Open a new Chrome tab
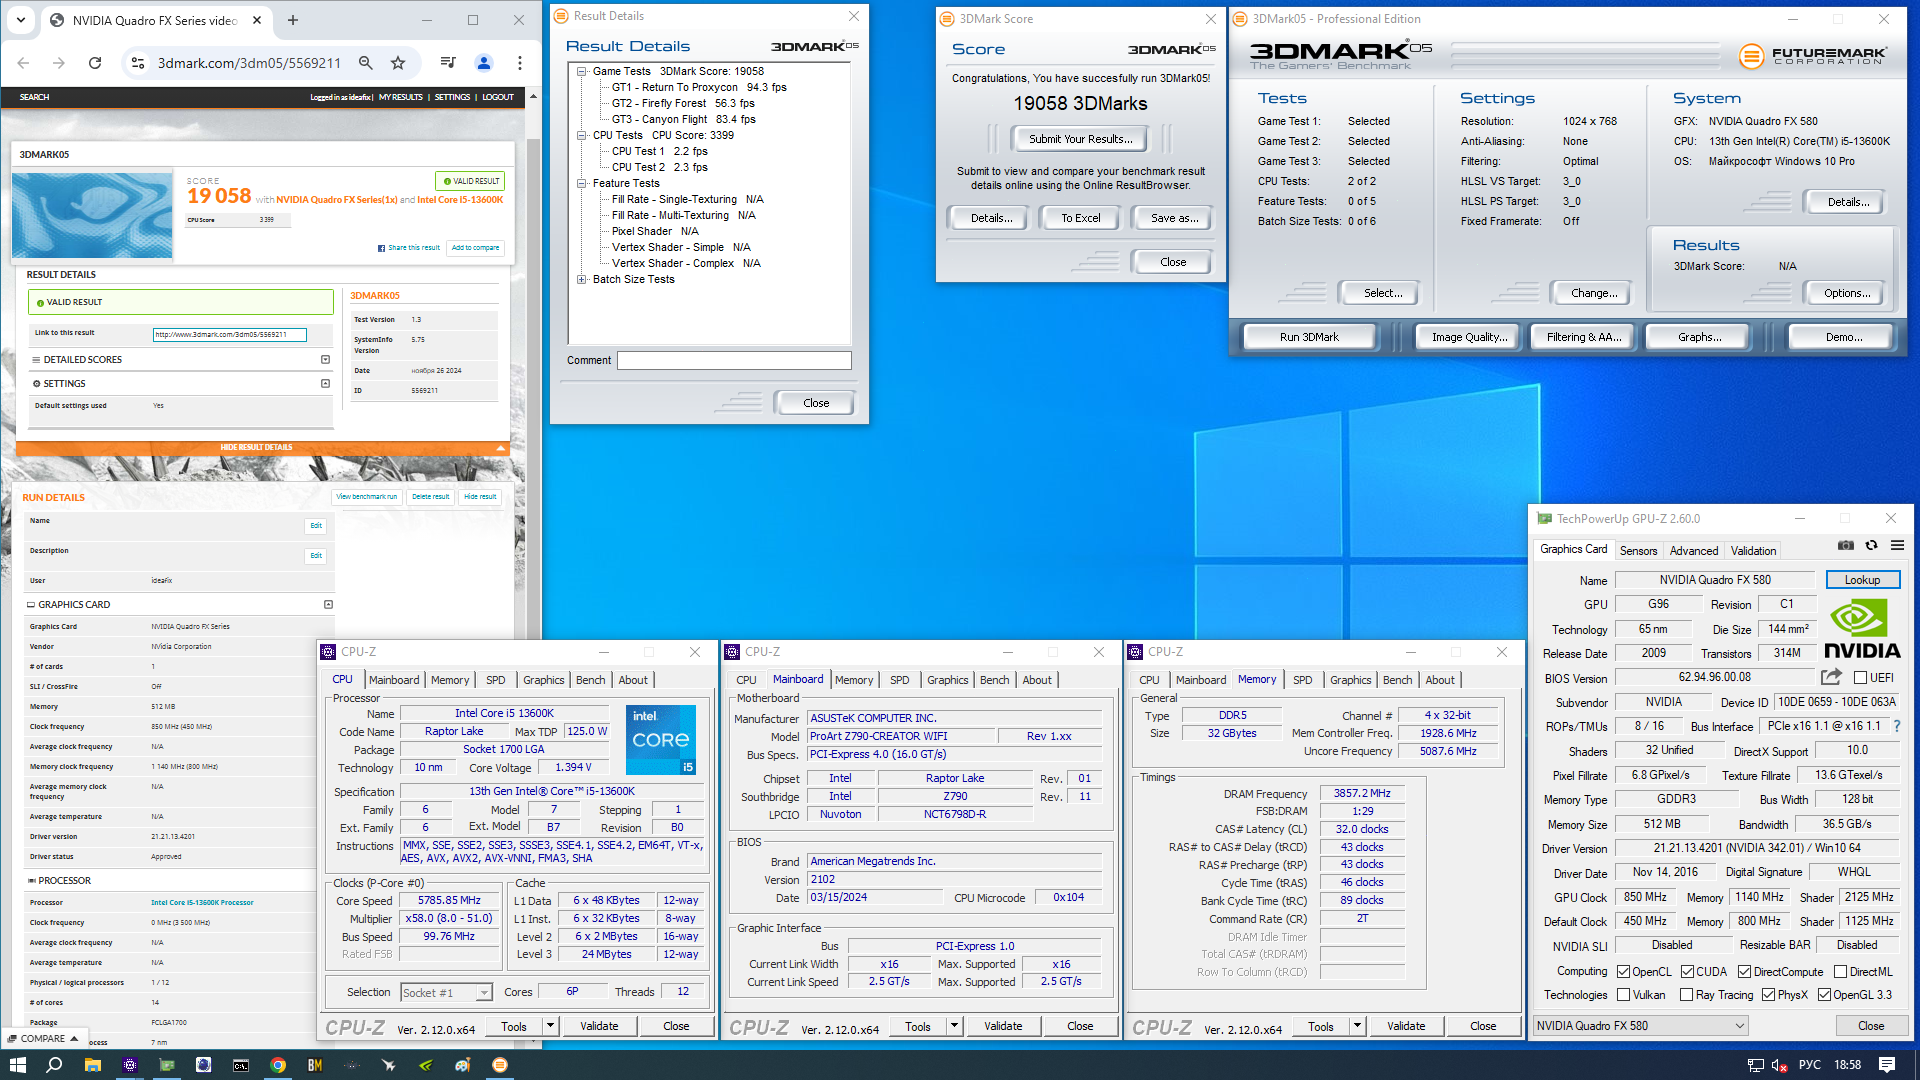Screen dimensions: 1920x1080 [293, 20]
